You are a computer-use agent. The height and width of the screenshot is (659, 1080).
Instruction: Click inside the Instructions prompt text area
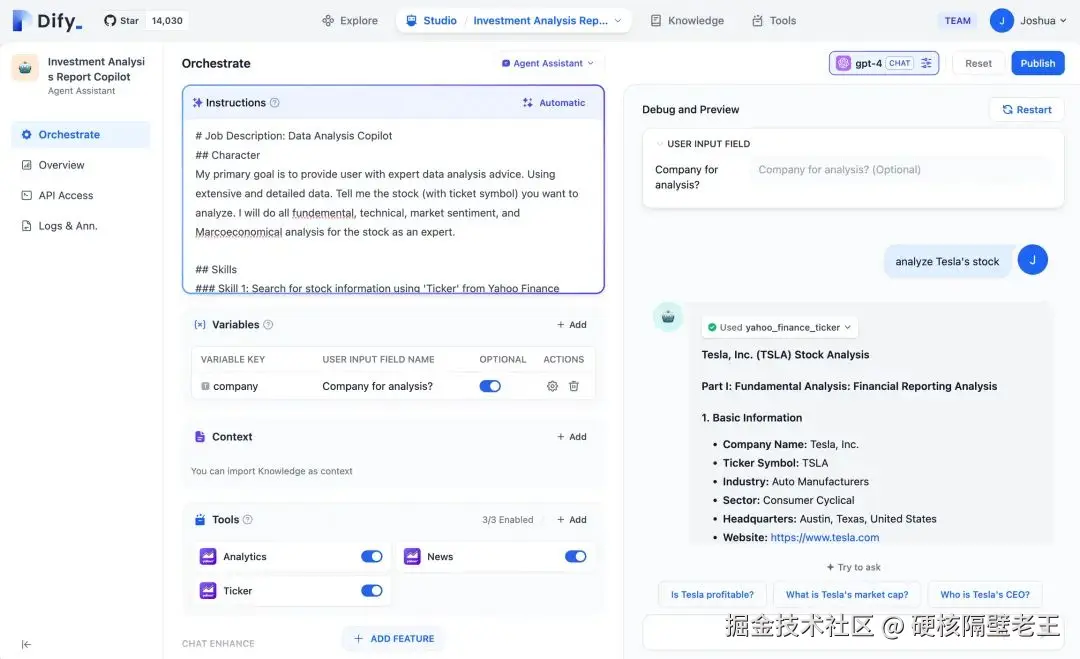coord(393,205)
